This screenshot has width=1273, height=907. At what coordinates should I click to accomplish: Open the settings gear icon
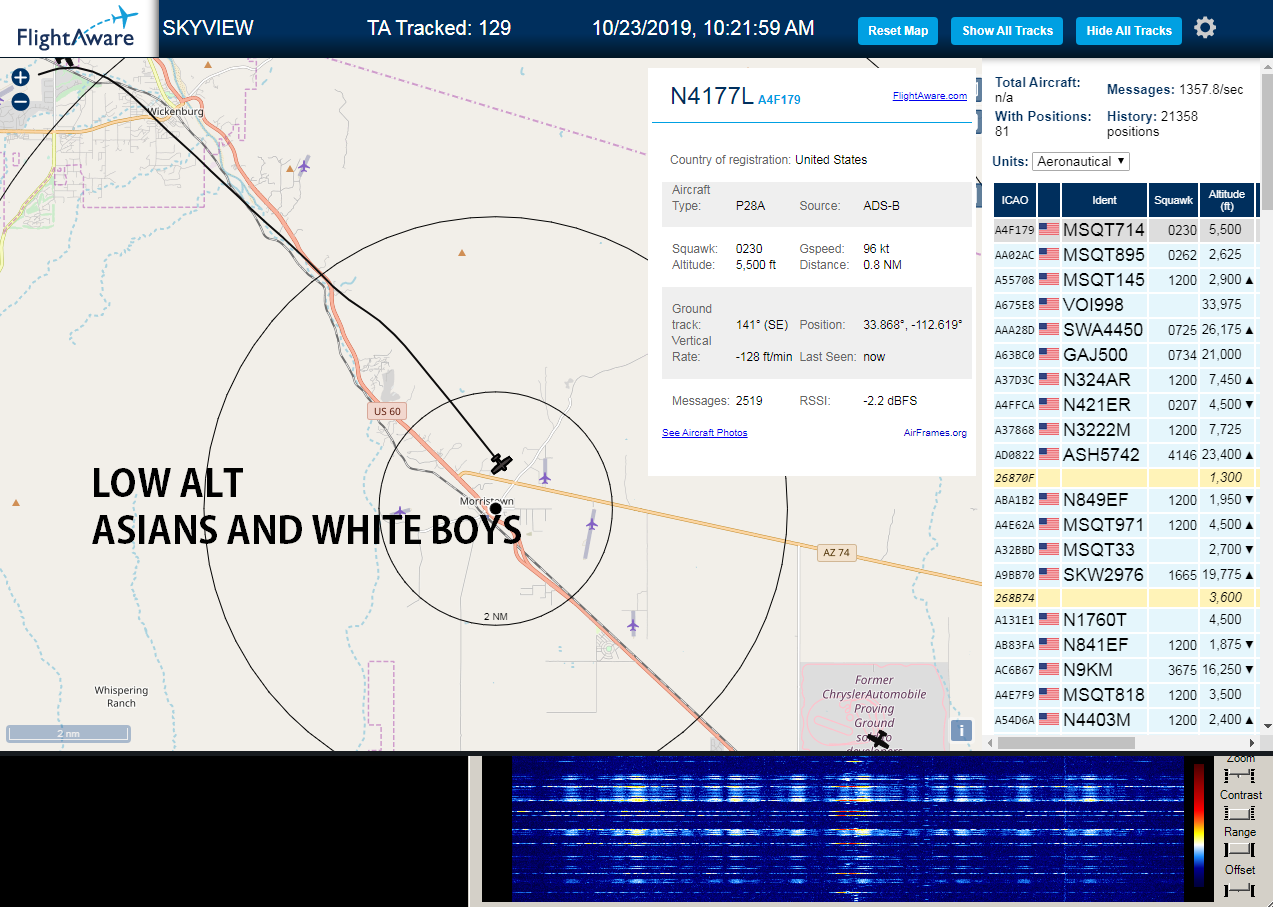[1205, 28]
